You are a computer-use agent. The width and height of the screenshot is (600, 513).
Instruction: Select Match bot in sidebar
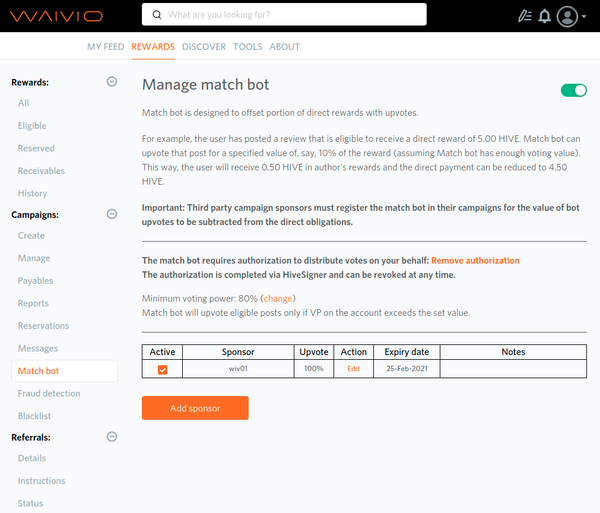pos(65,371)
